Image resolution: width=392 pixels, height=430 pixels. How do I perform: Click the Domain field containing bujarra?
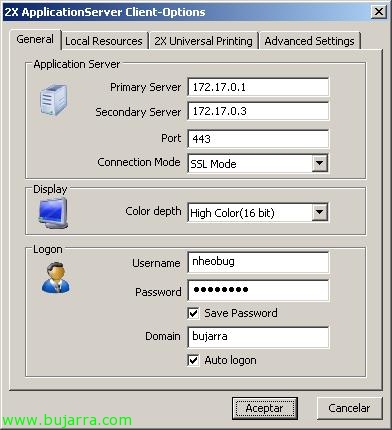tap(258, 337)
